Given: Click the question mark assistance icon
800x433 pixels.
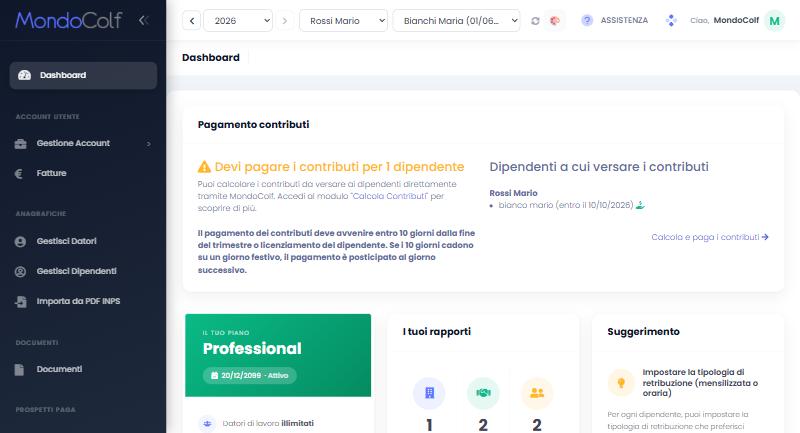Looking at the screenshot, I should click(587, 20).
